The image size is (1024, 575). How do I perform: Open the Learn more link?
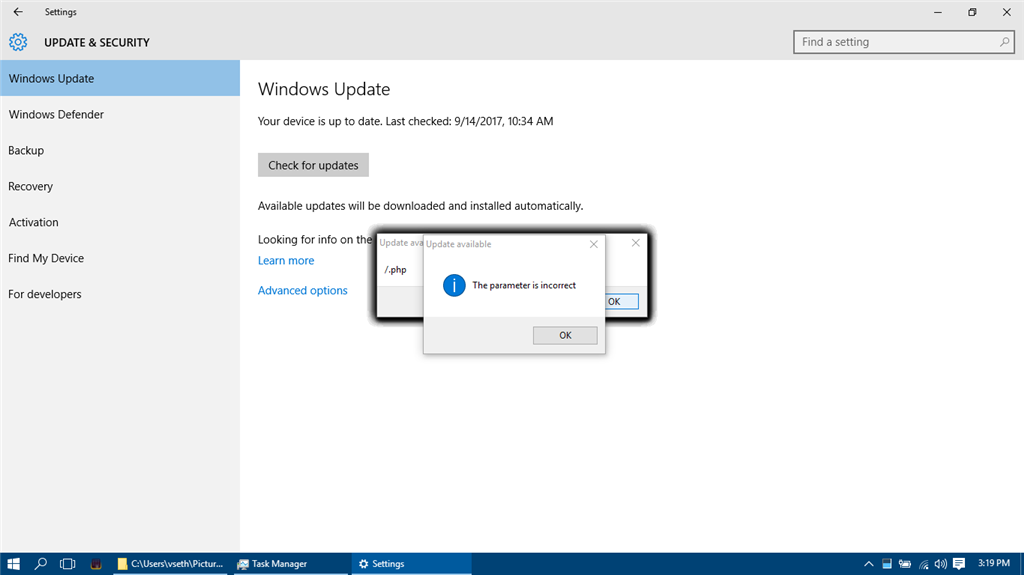(x=286, y=261)
